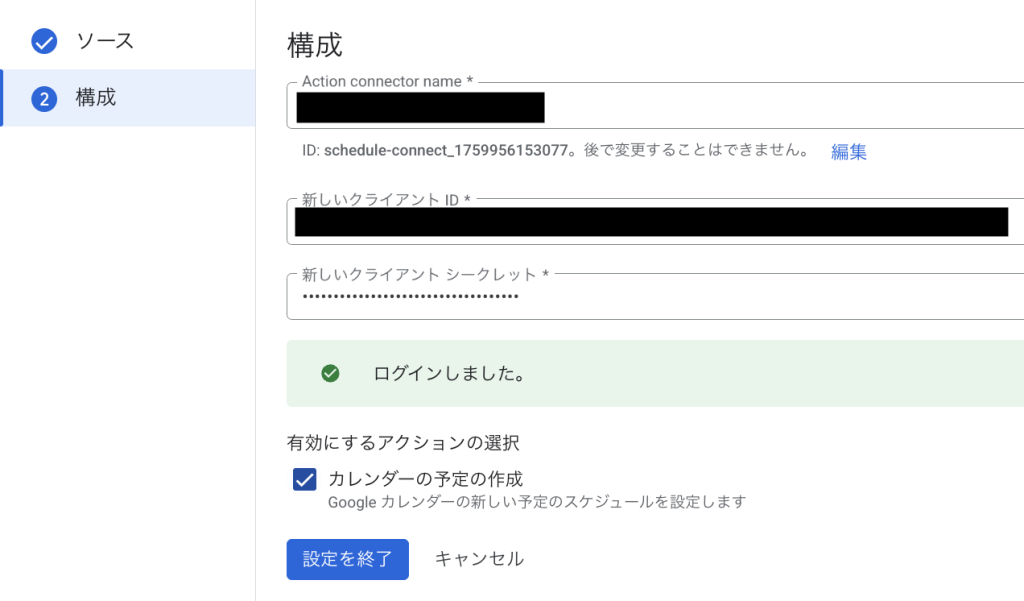The height and width of the screenshot is (601, 1024).
Task: Select the 構成 step in sidebar
Action: click(96, 98)
